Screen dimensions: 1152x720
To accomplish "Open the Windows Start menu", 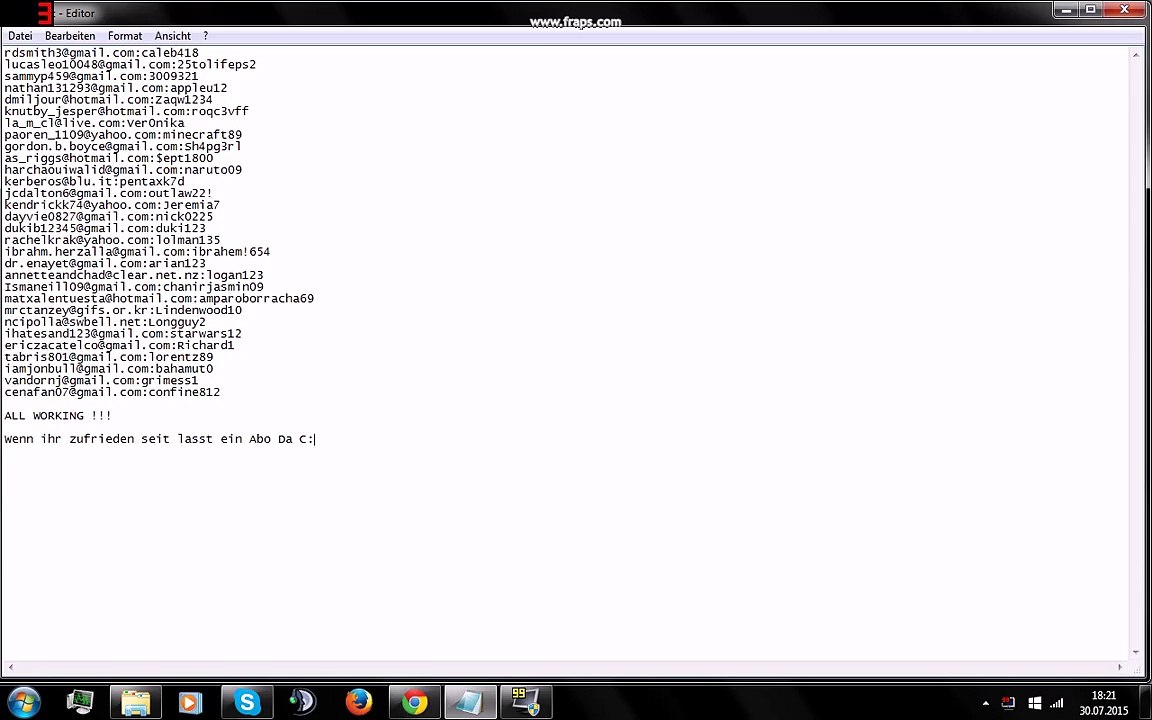I will [x=25, y=702].
